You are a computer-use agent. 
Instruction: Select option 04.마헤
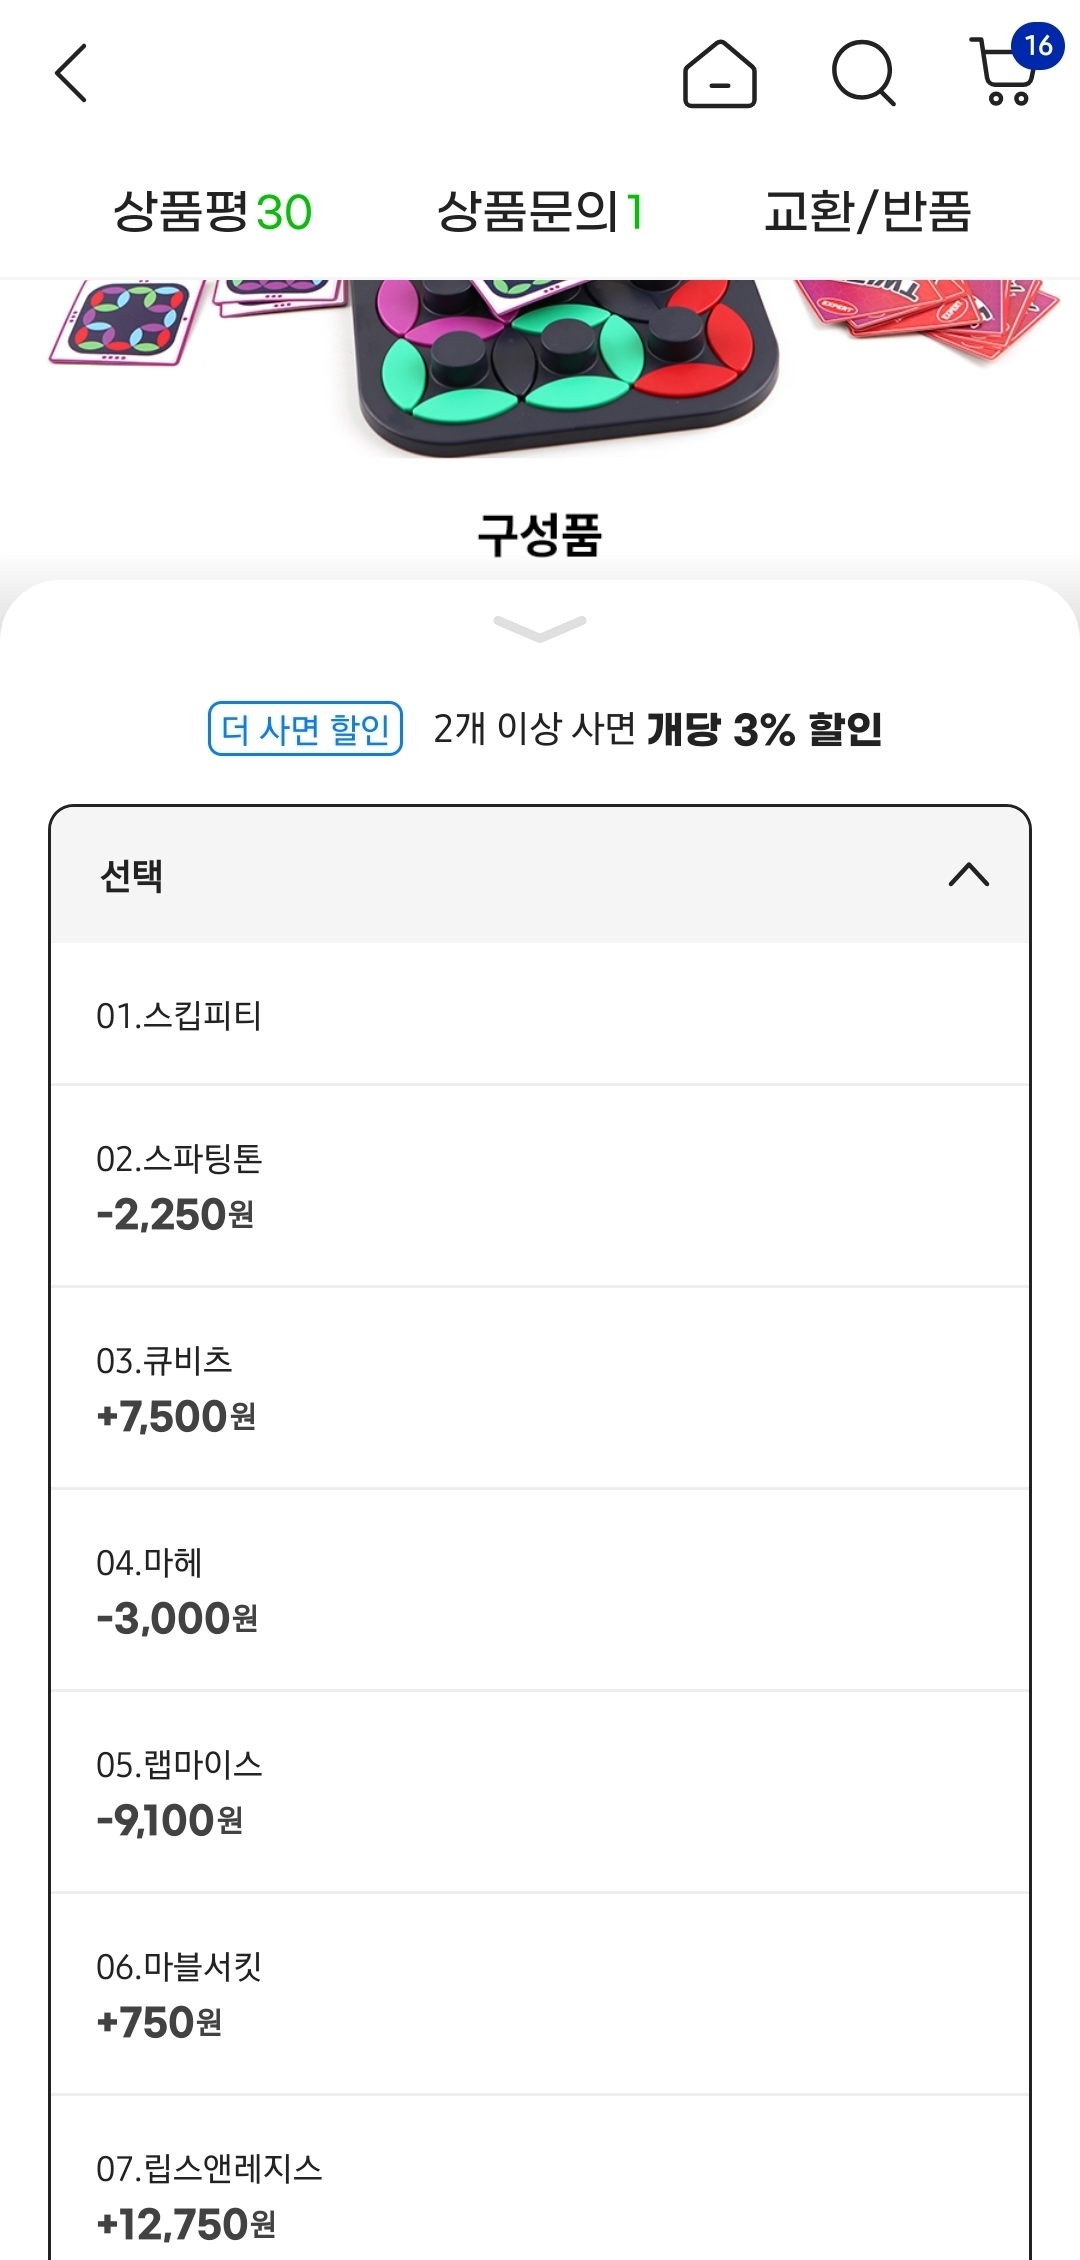(540, 1591)
